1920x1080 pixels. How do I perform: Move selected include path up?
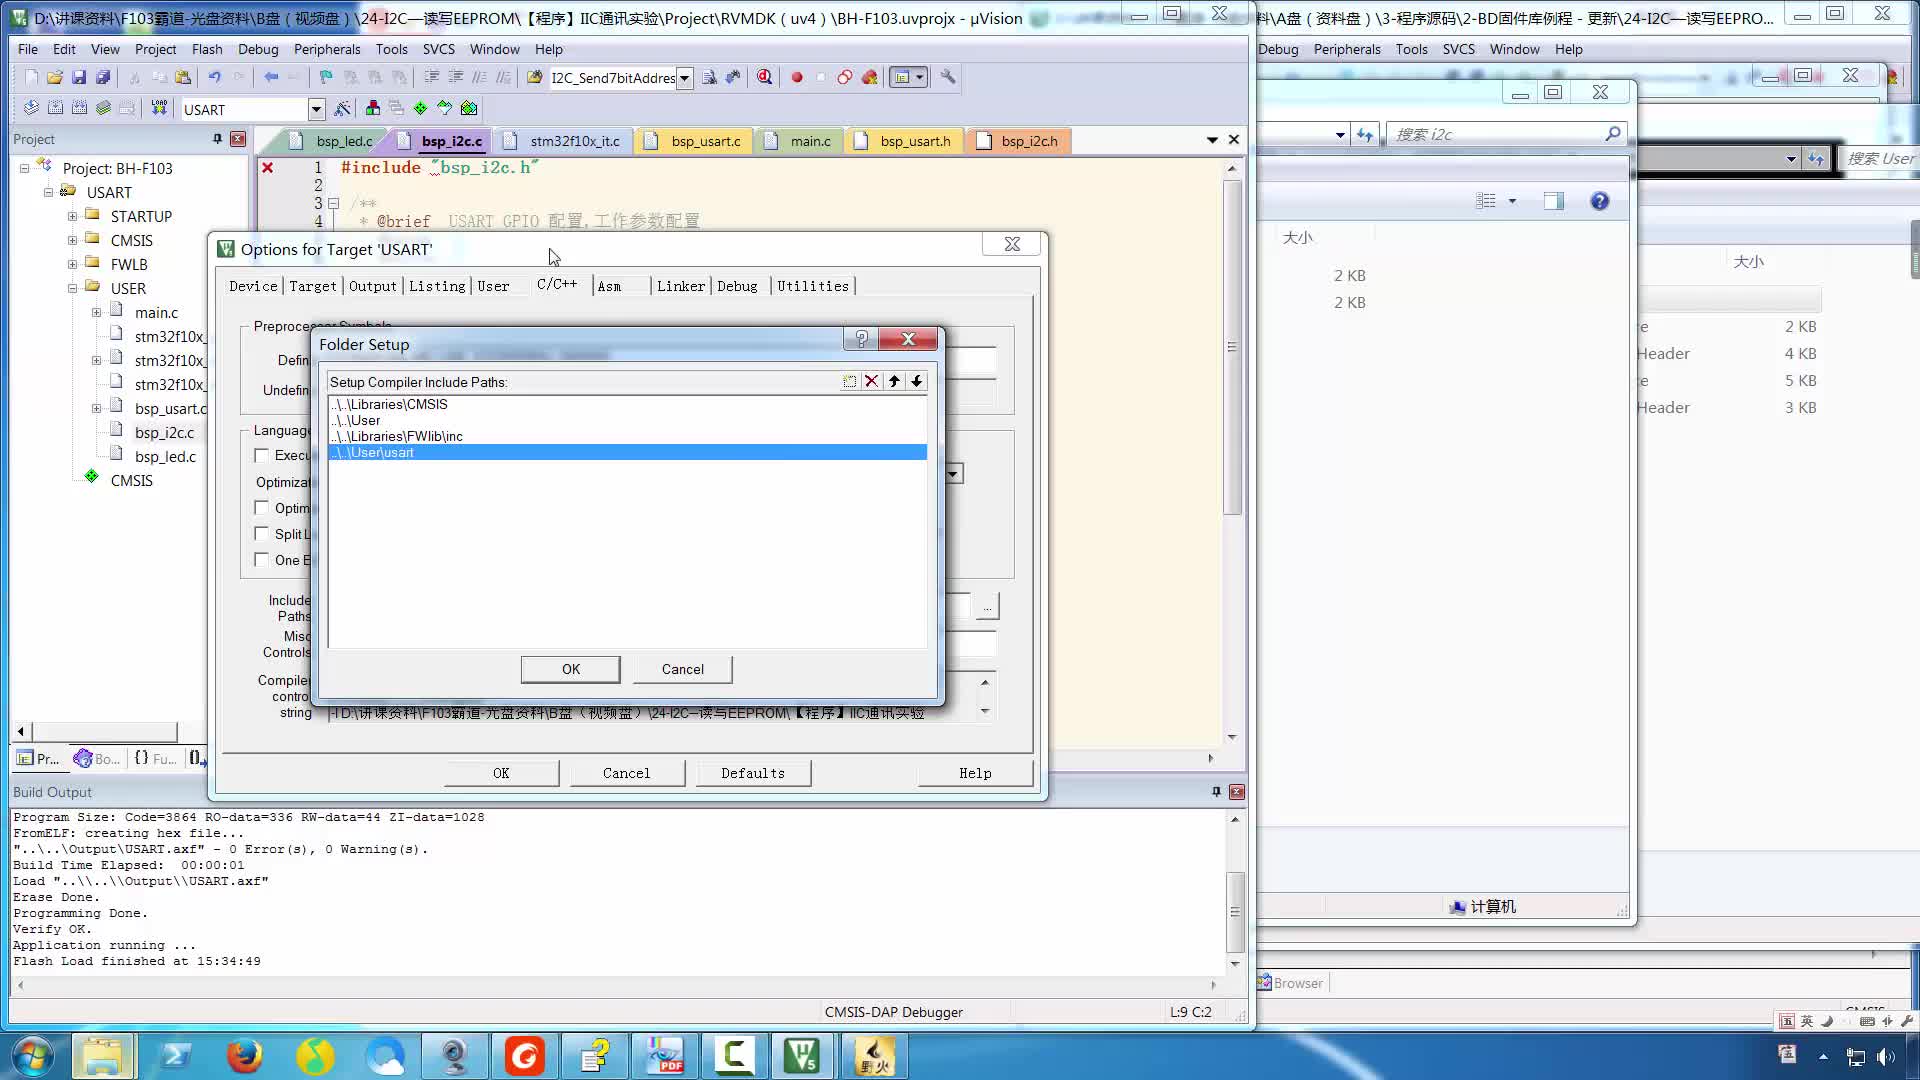tap(894, 381)
